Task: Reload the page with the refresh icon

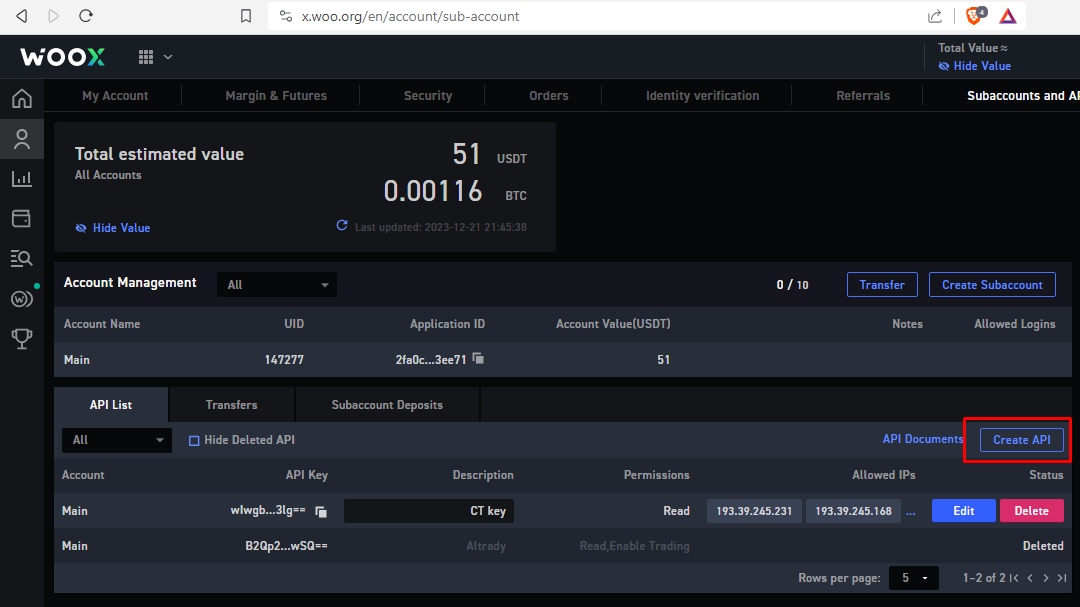Action: tap(85, 16)
